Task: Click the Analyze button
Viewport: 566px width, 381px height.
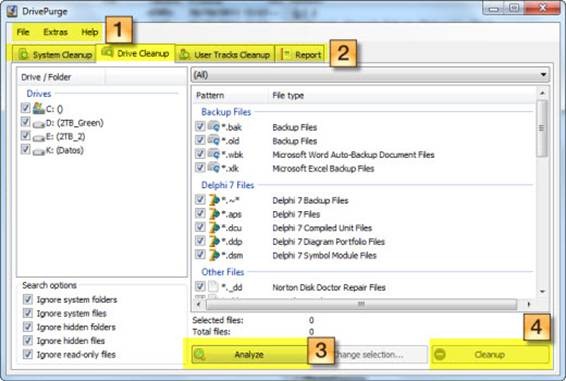Action: click(250, 355)
